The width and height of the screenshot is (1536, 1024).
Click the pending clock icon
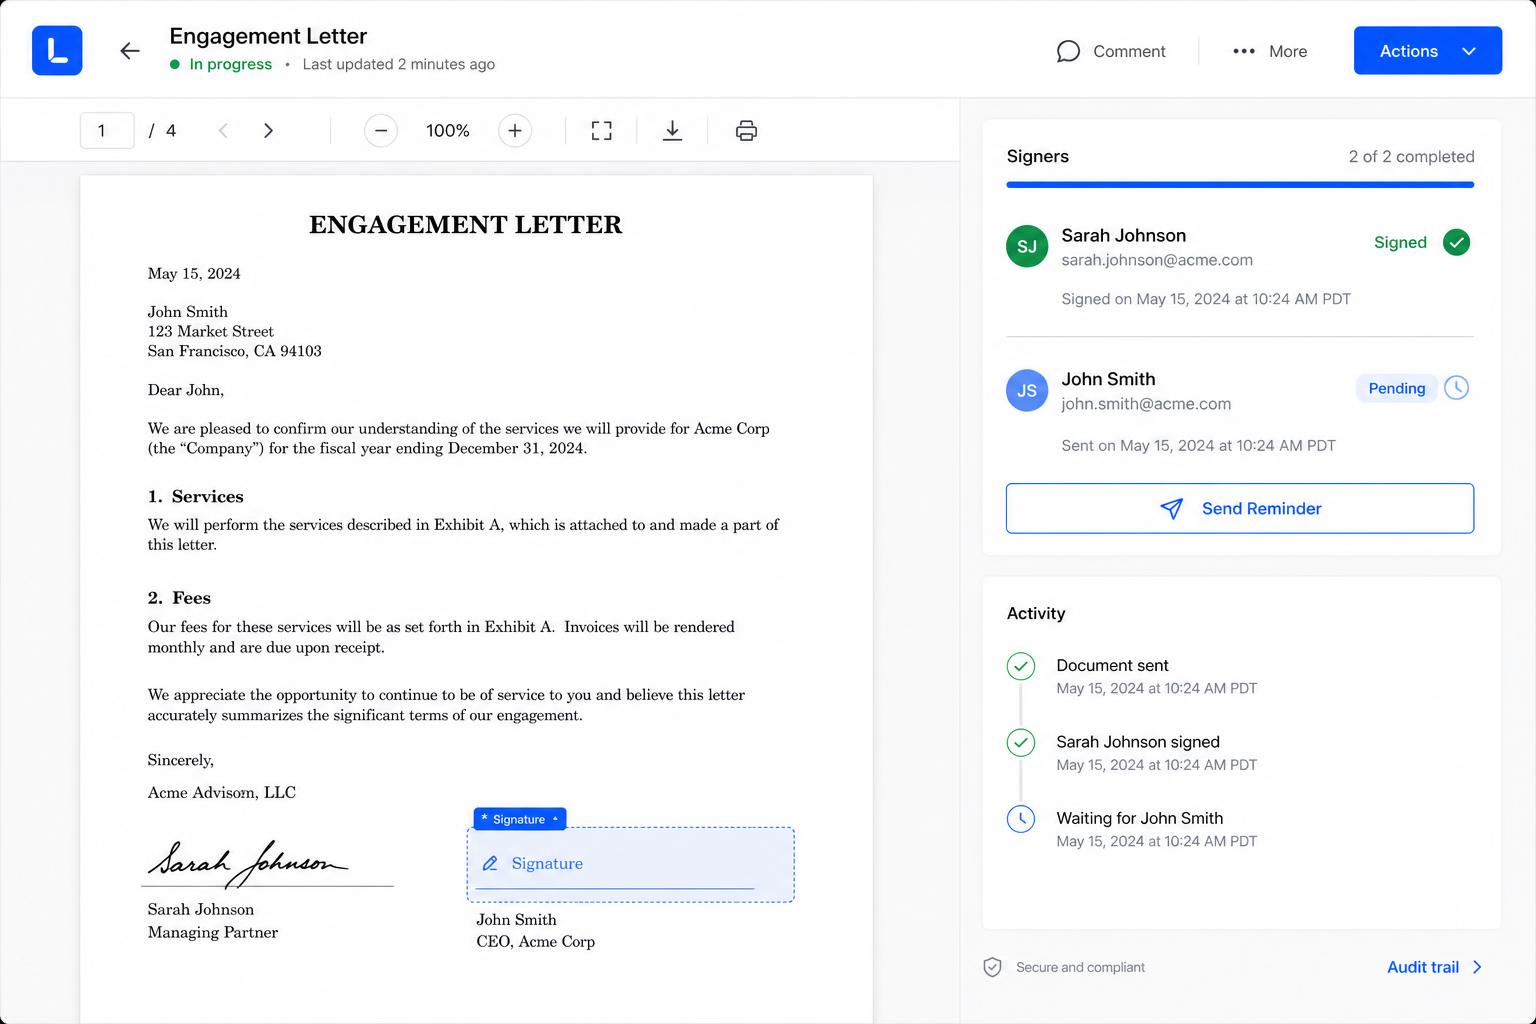tap(1457, 388)
